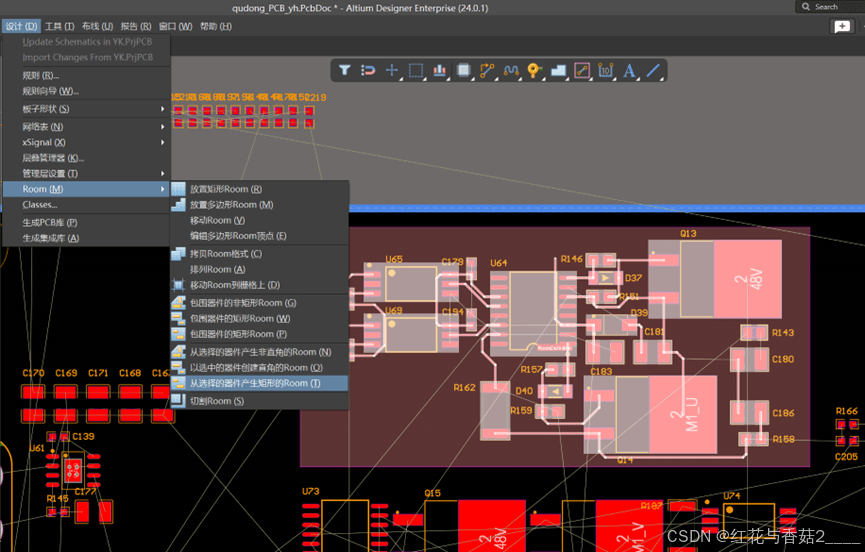Select resistor R162 footprint
Viewport: 865px width, 552px height.
495,411
